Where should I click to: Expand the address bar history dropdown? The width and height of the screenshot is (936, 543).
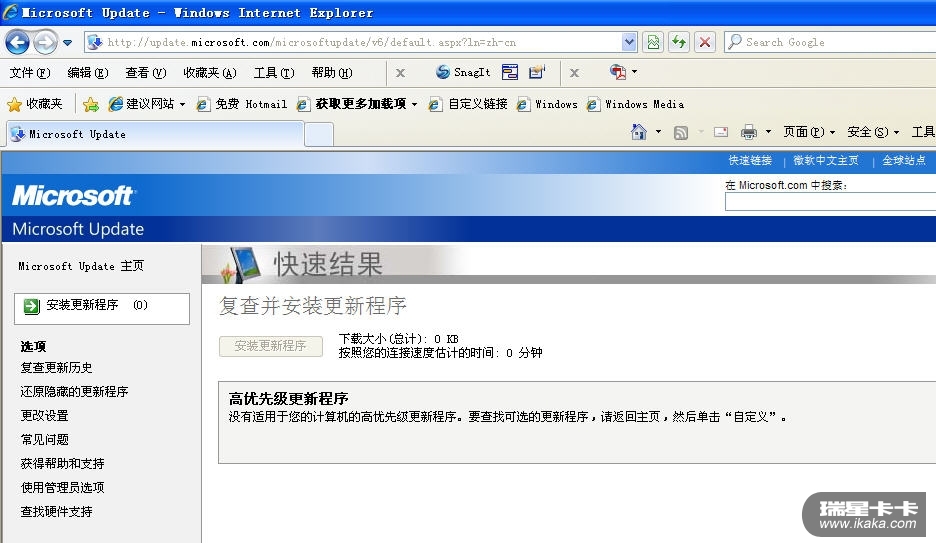(x=629, y=42)
